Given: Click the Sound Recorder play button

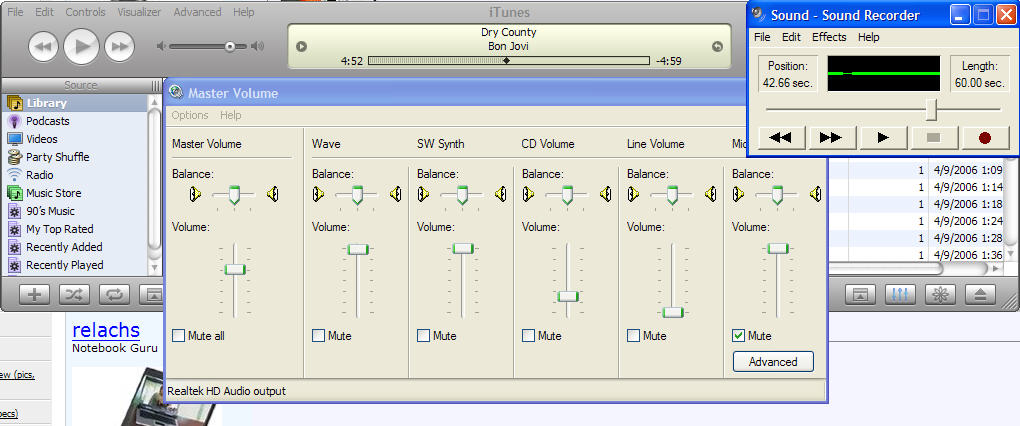Looking at the screenshot, I should pyautogui.click(x=883, y=137).
